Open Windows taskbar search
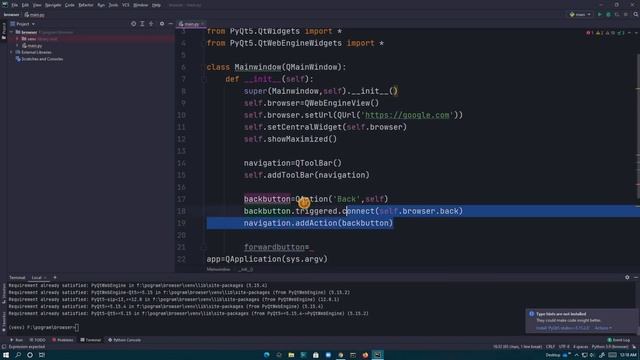640x360 pixels. pyautogui.click(x=18, y=355)
